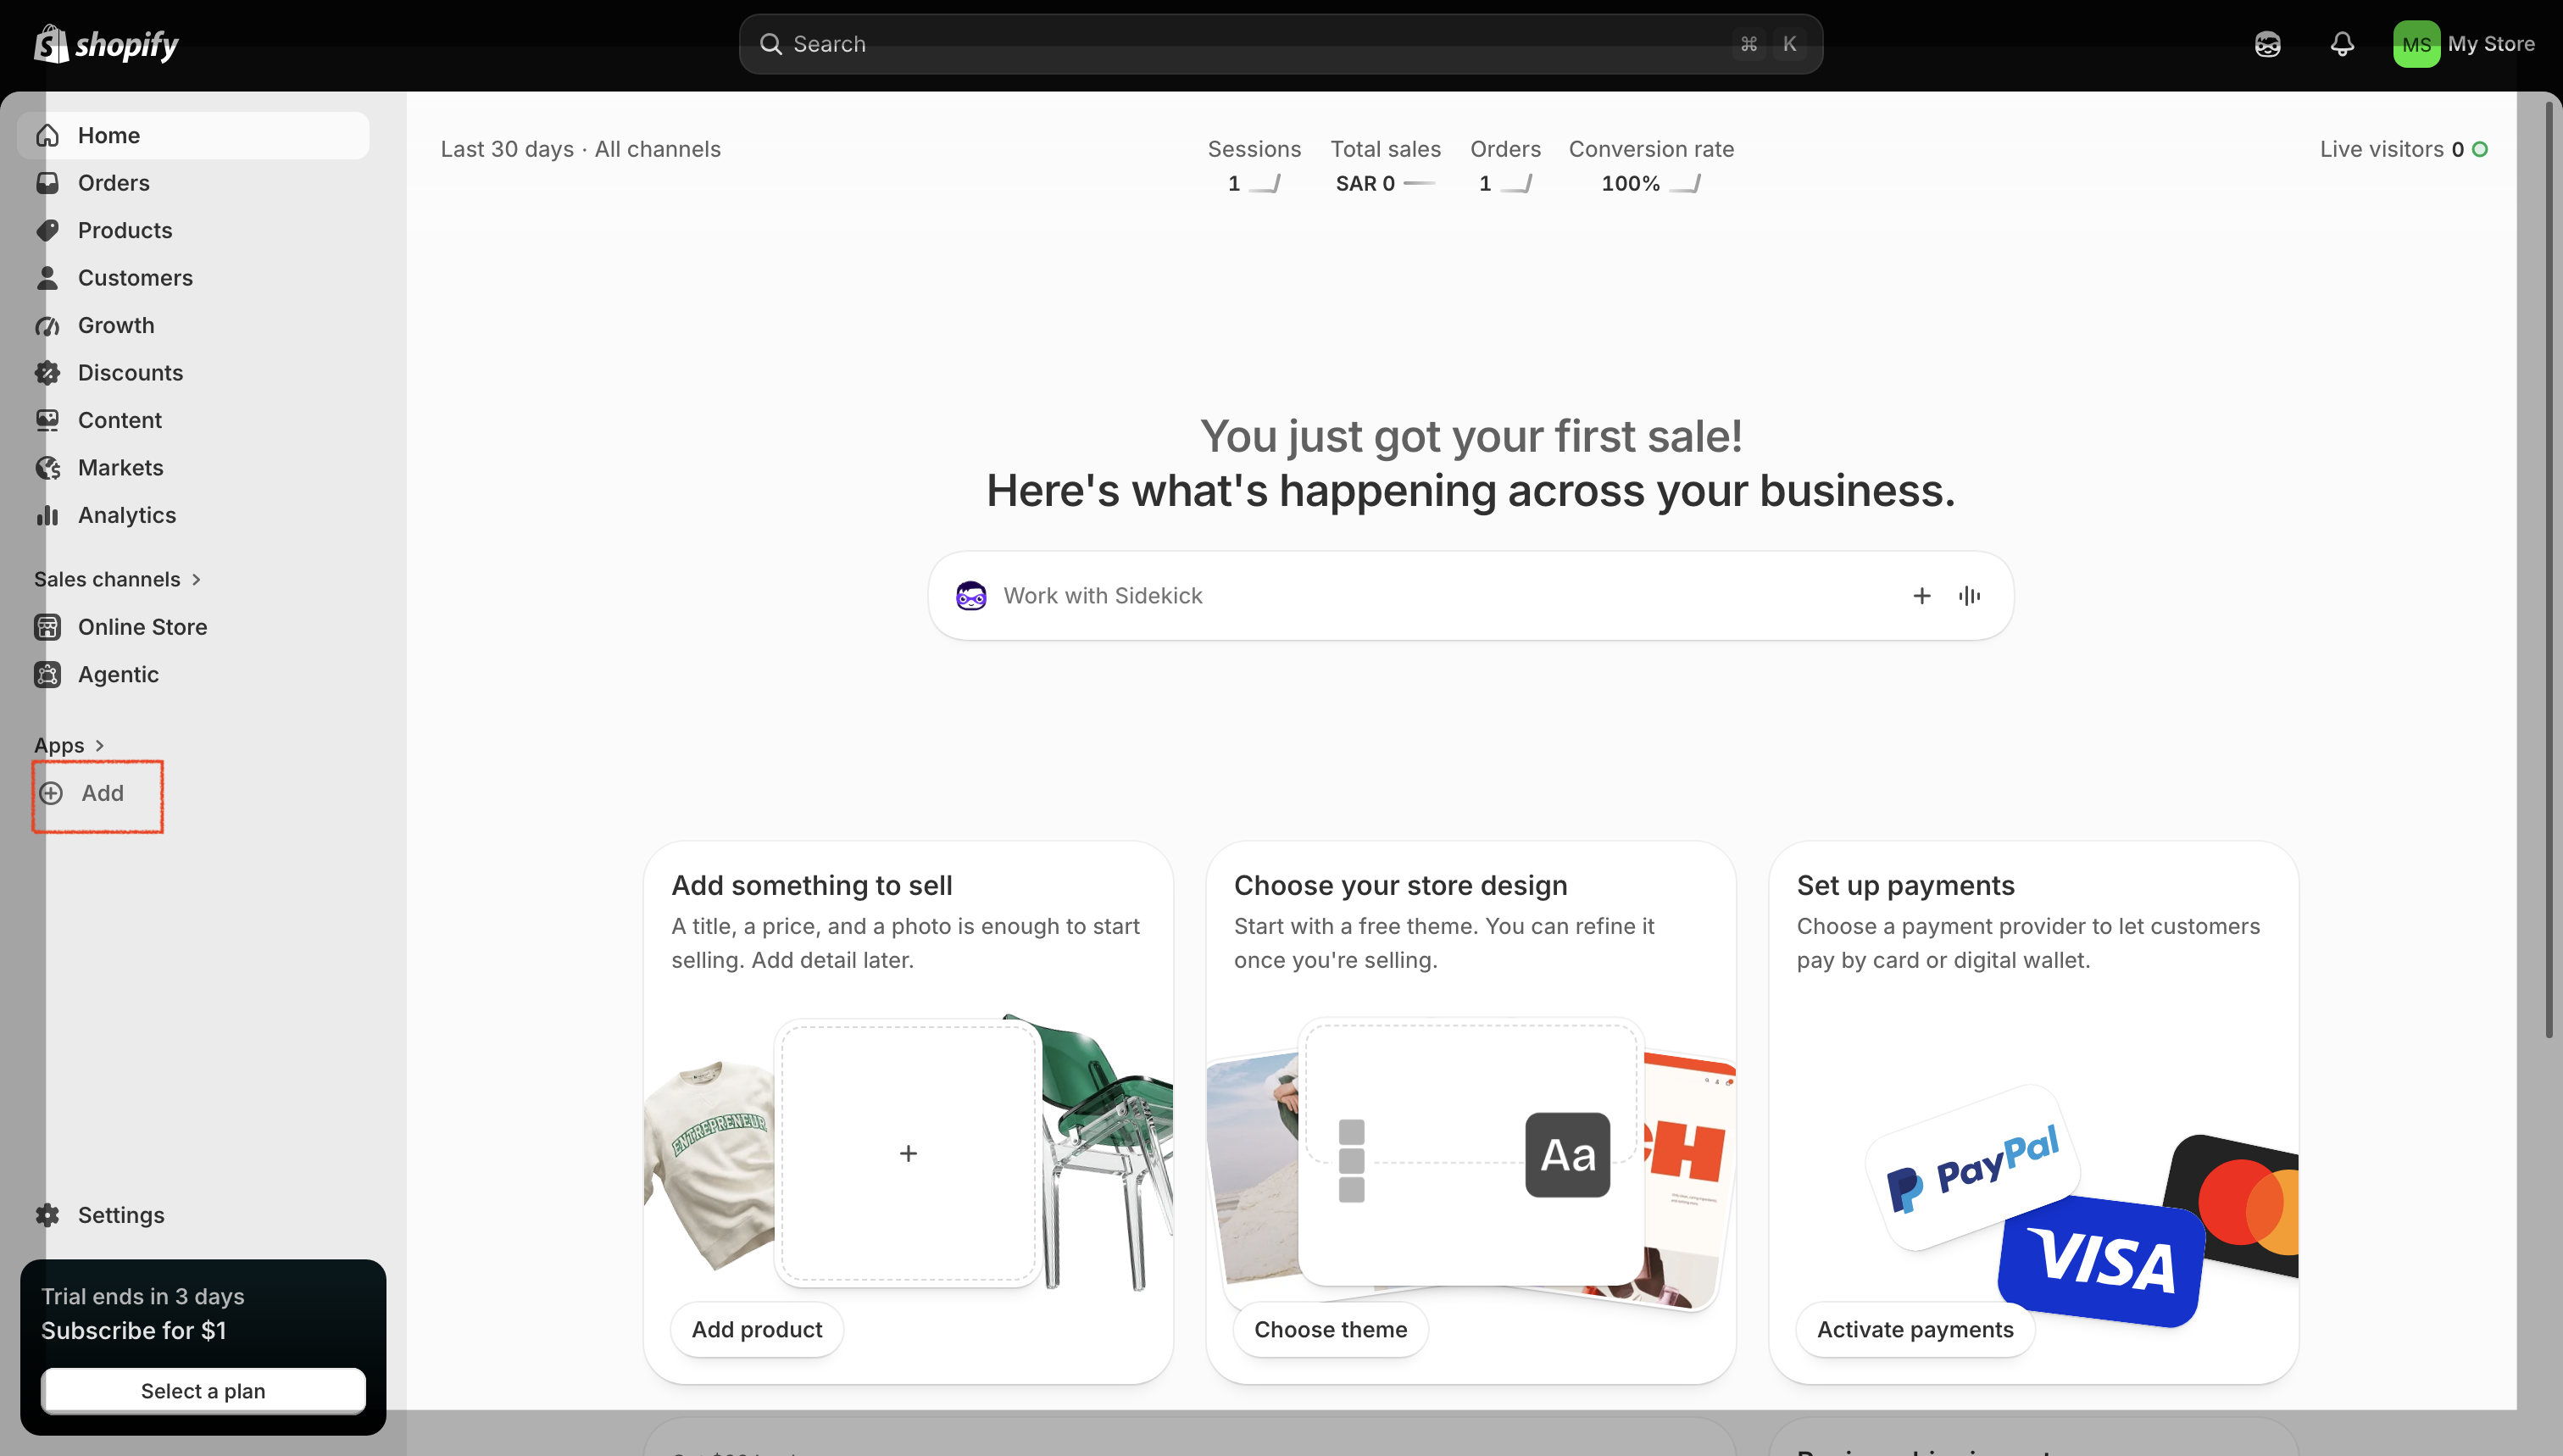Open the notifications bell
This screenshot has width=2563, height=1456.
(x=2342, y=44)
